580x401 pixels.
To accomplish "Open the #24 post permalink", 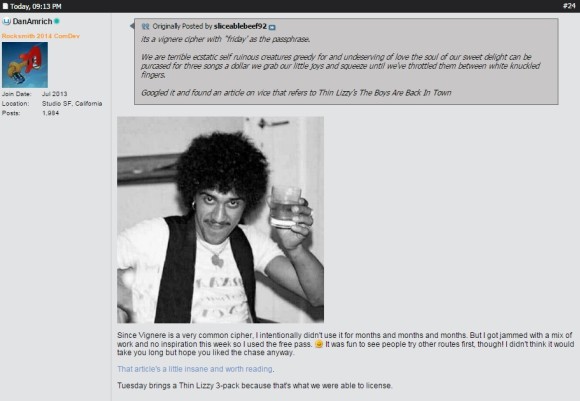I will click(x=569, y=6).
